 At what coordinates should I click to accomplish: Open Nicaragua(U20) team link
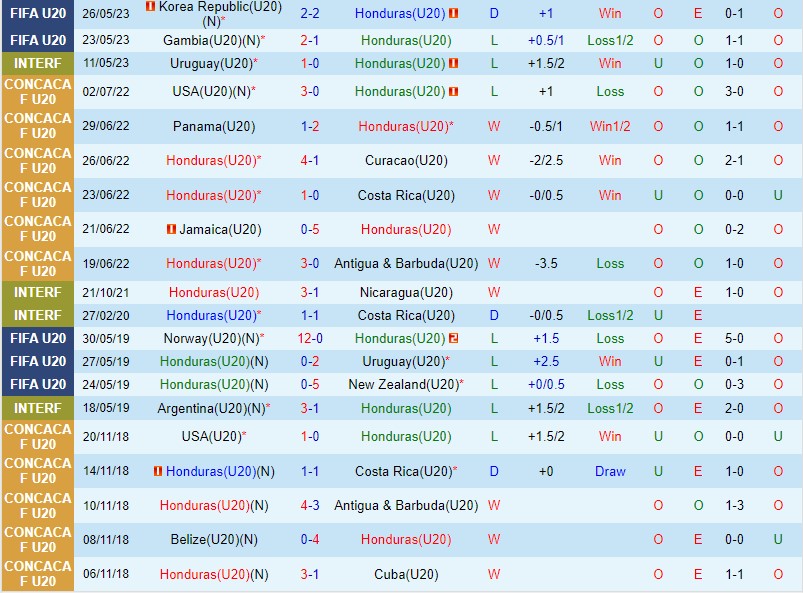tap(405, 292)
